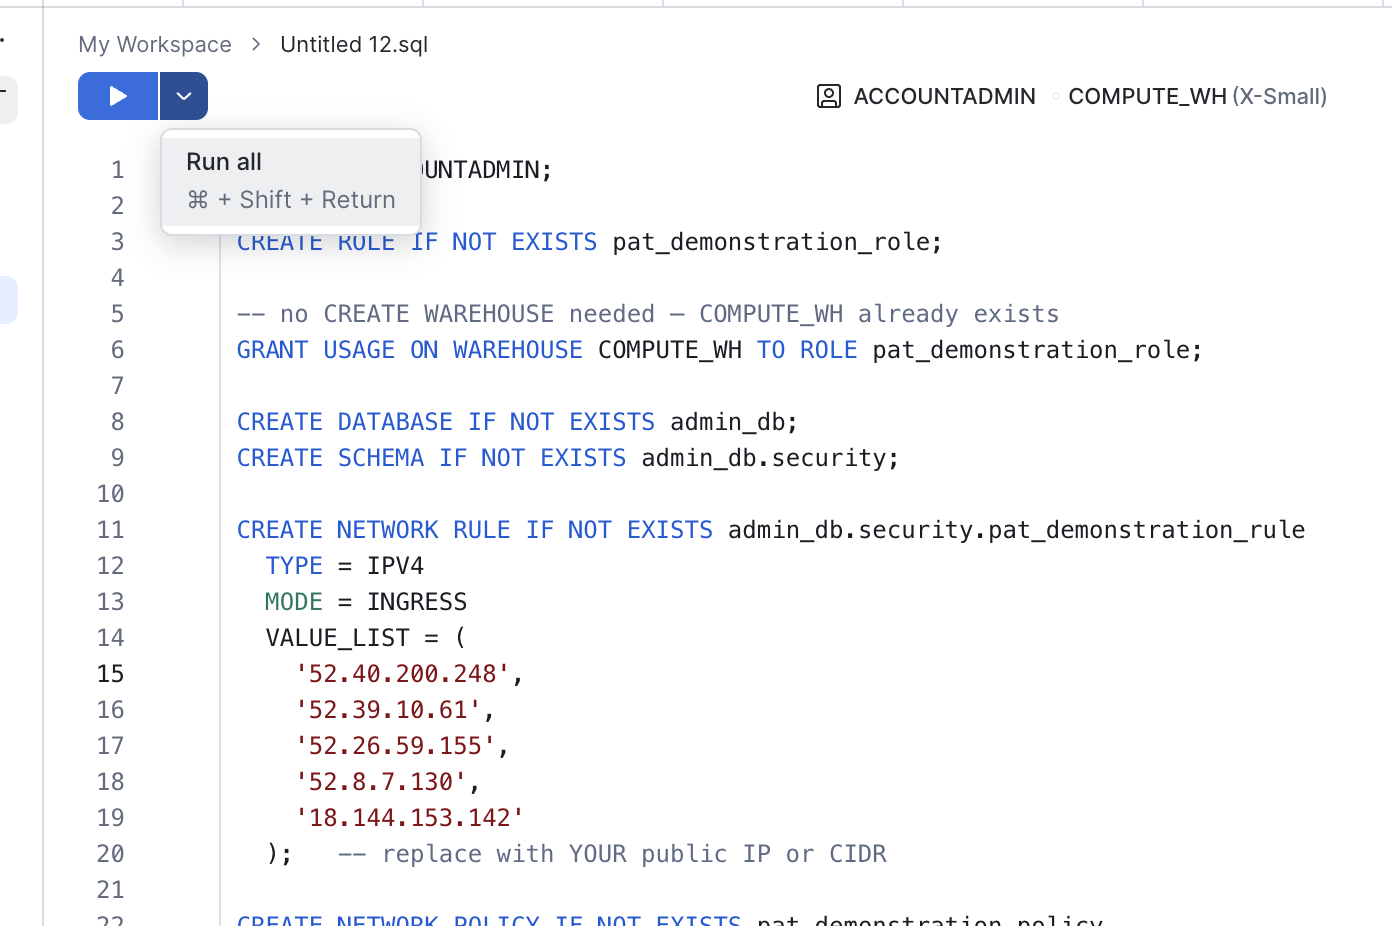Click line number 11 in the gutter
1392x926 pixels.
(111, 530)
